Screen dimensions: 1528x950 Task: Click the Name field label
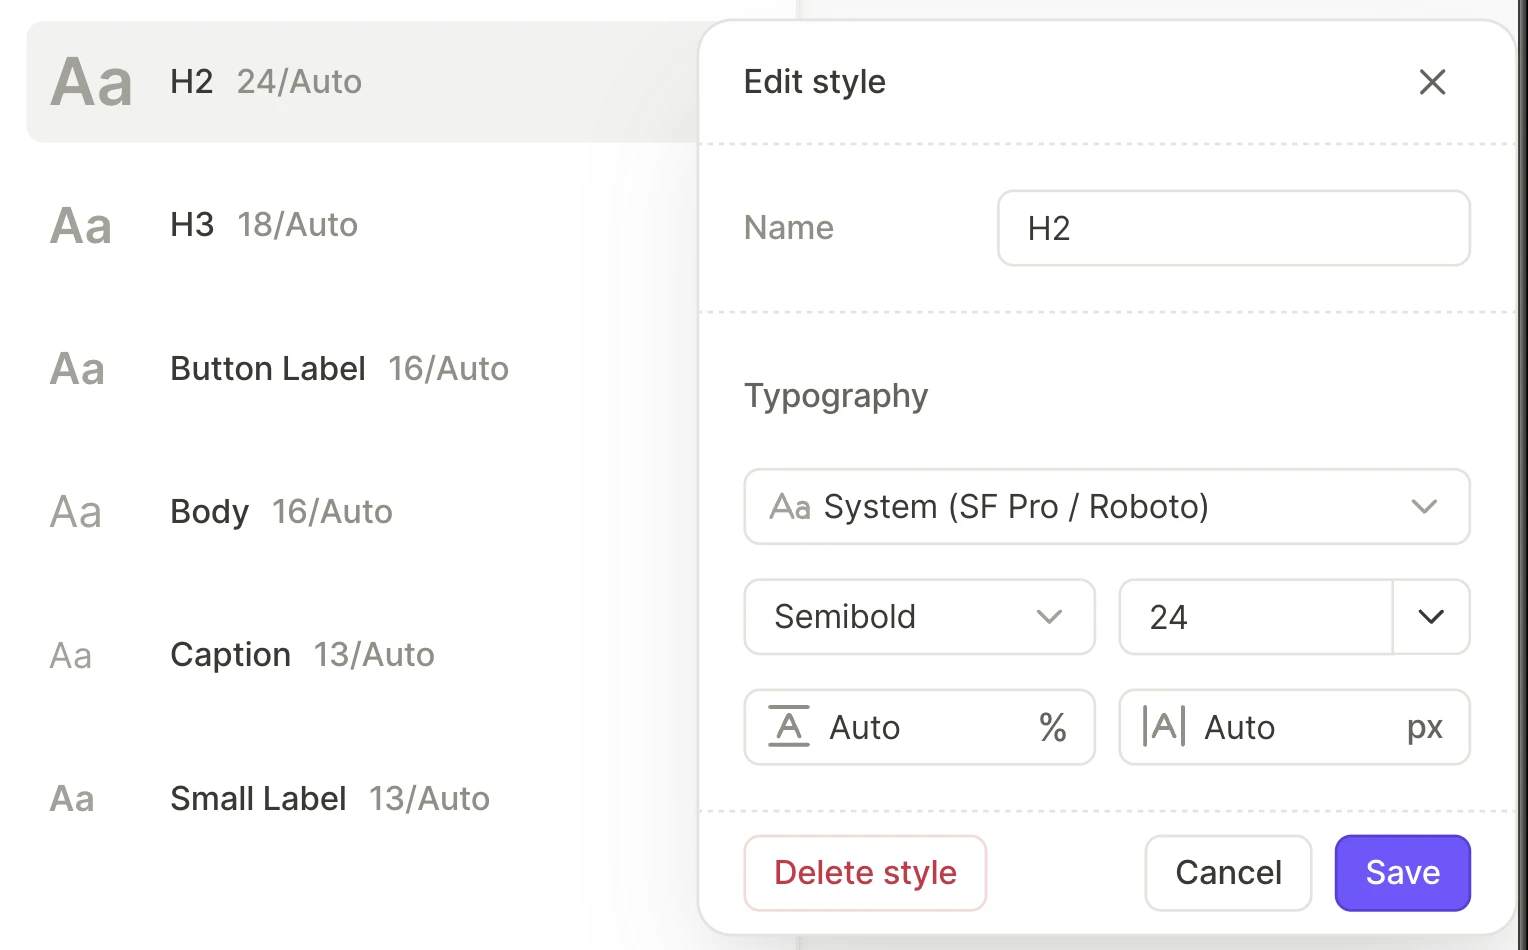point(789,228)
